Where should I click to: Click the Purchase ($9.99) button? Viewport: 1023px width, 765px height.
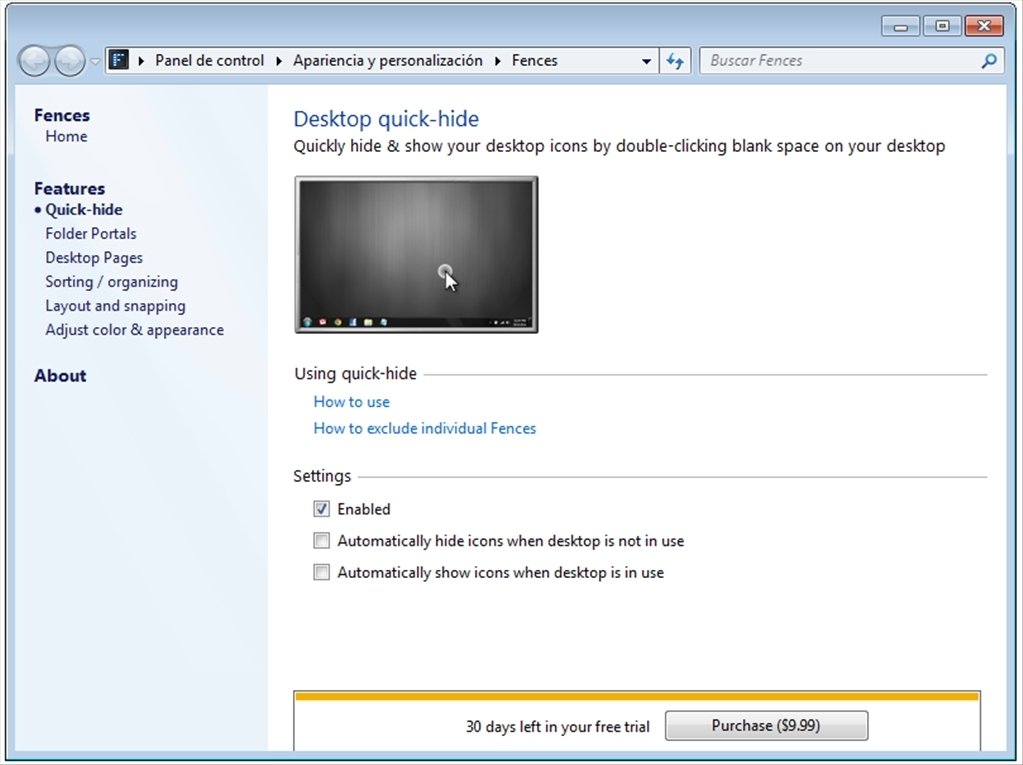tap(766, 725)
